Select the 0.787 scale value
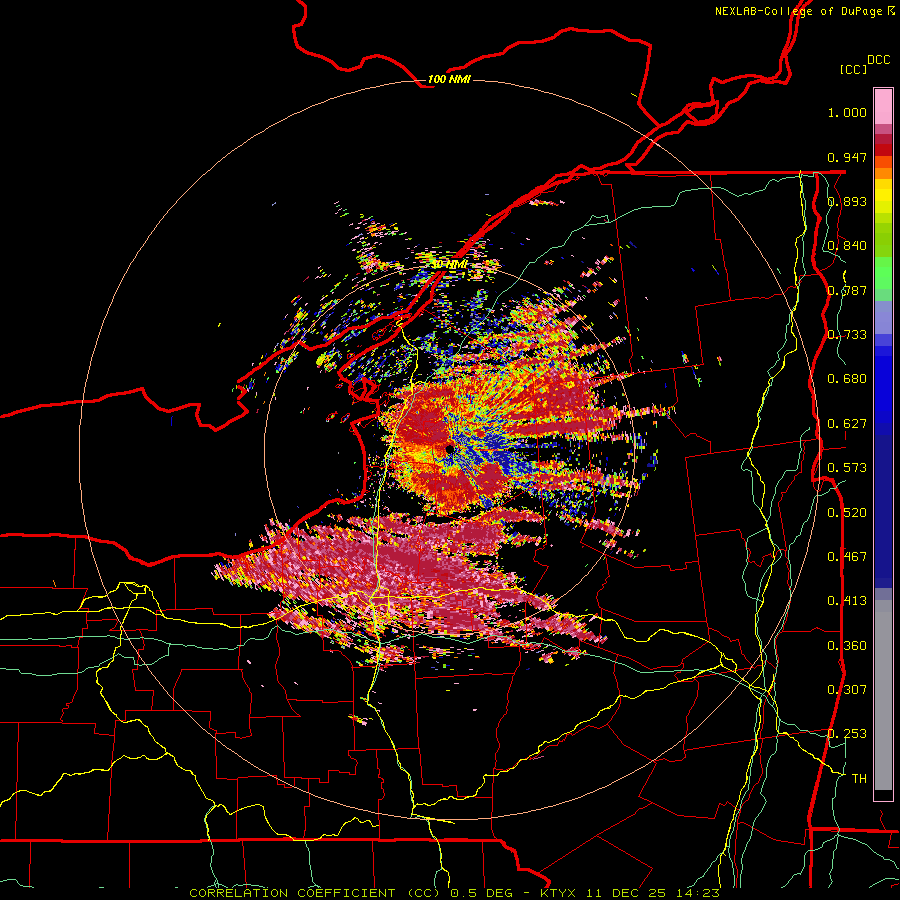The width and height of the screenshot is (900, 900). click(x=847, y=290)
